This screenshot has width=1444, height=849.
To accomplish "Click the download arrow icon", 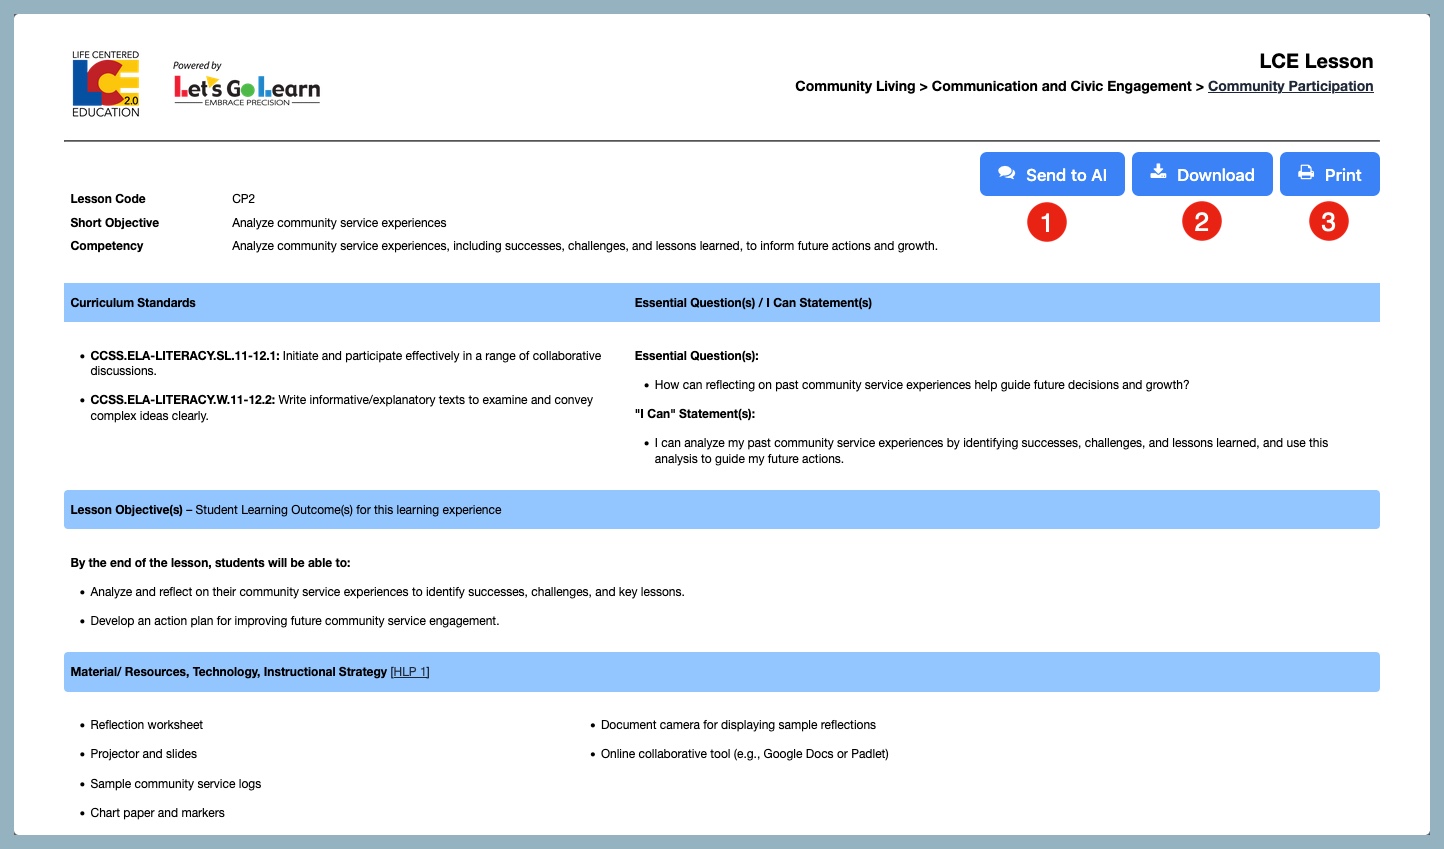I will (1158, 172).
